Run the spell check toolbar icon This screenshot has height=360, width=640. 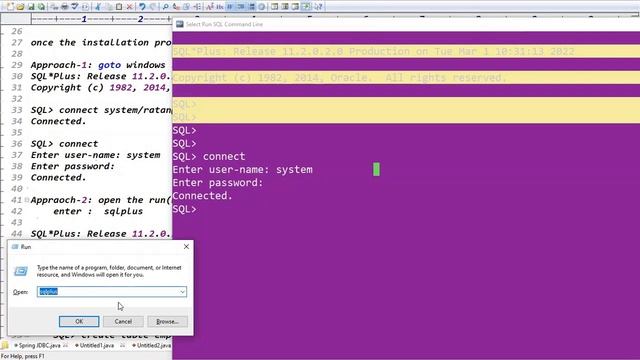(75, 7)
